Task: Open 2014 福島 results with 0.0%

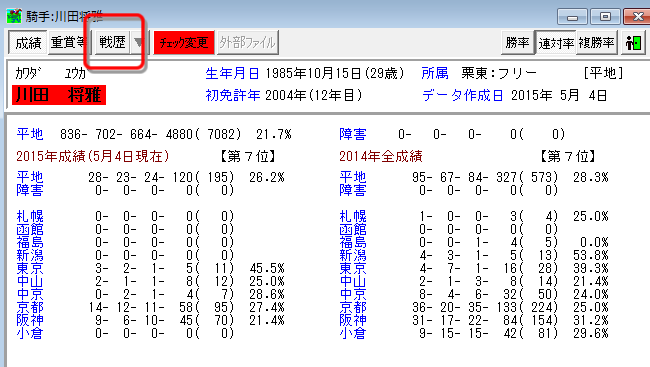Action: click(x=353, y=242)
